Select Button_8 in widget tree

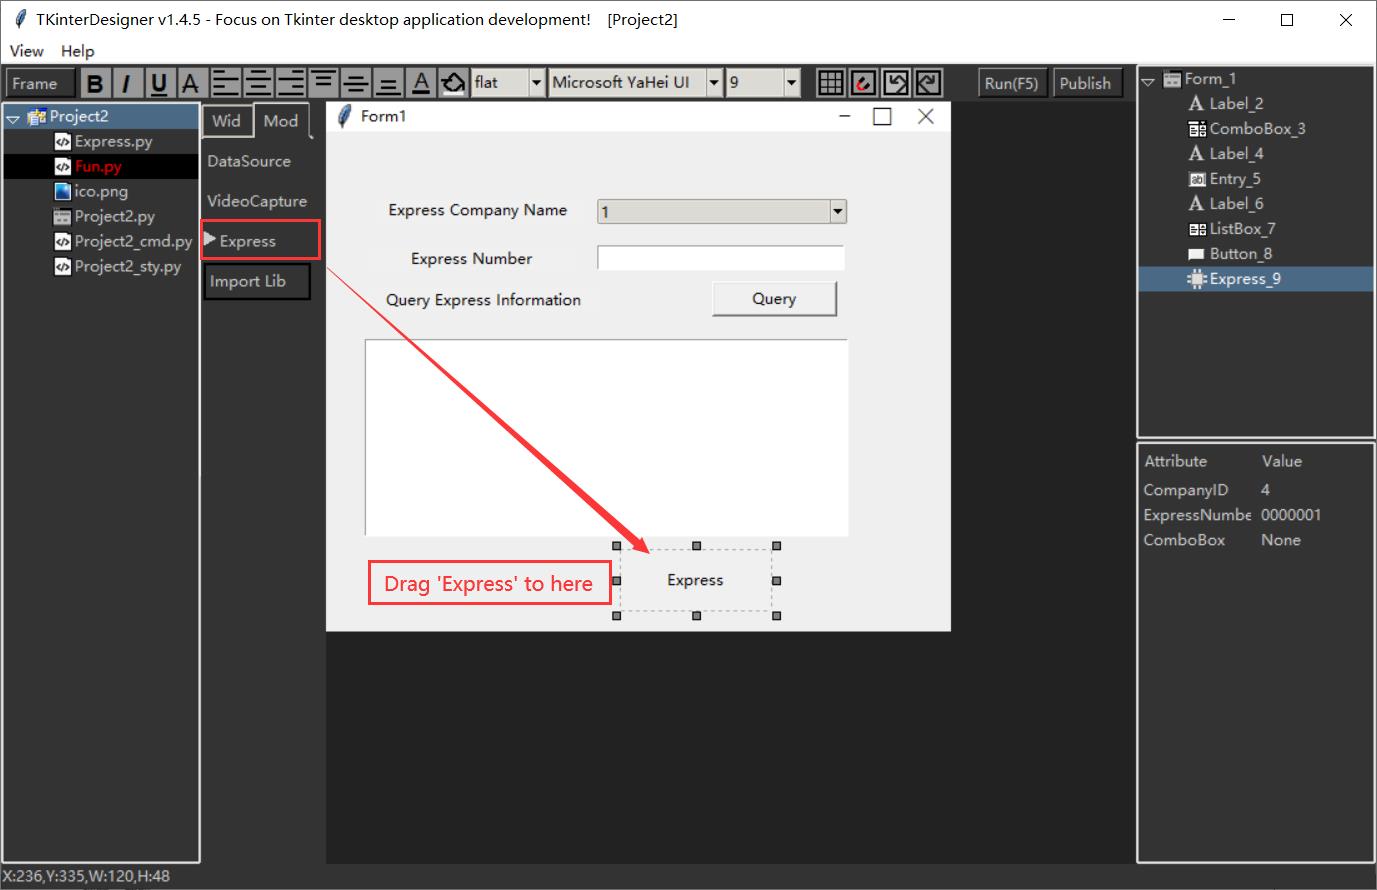[x=1241, y=254]
